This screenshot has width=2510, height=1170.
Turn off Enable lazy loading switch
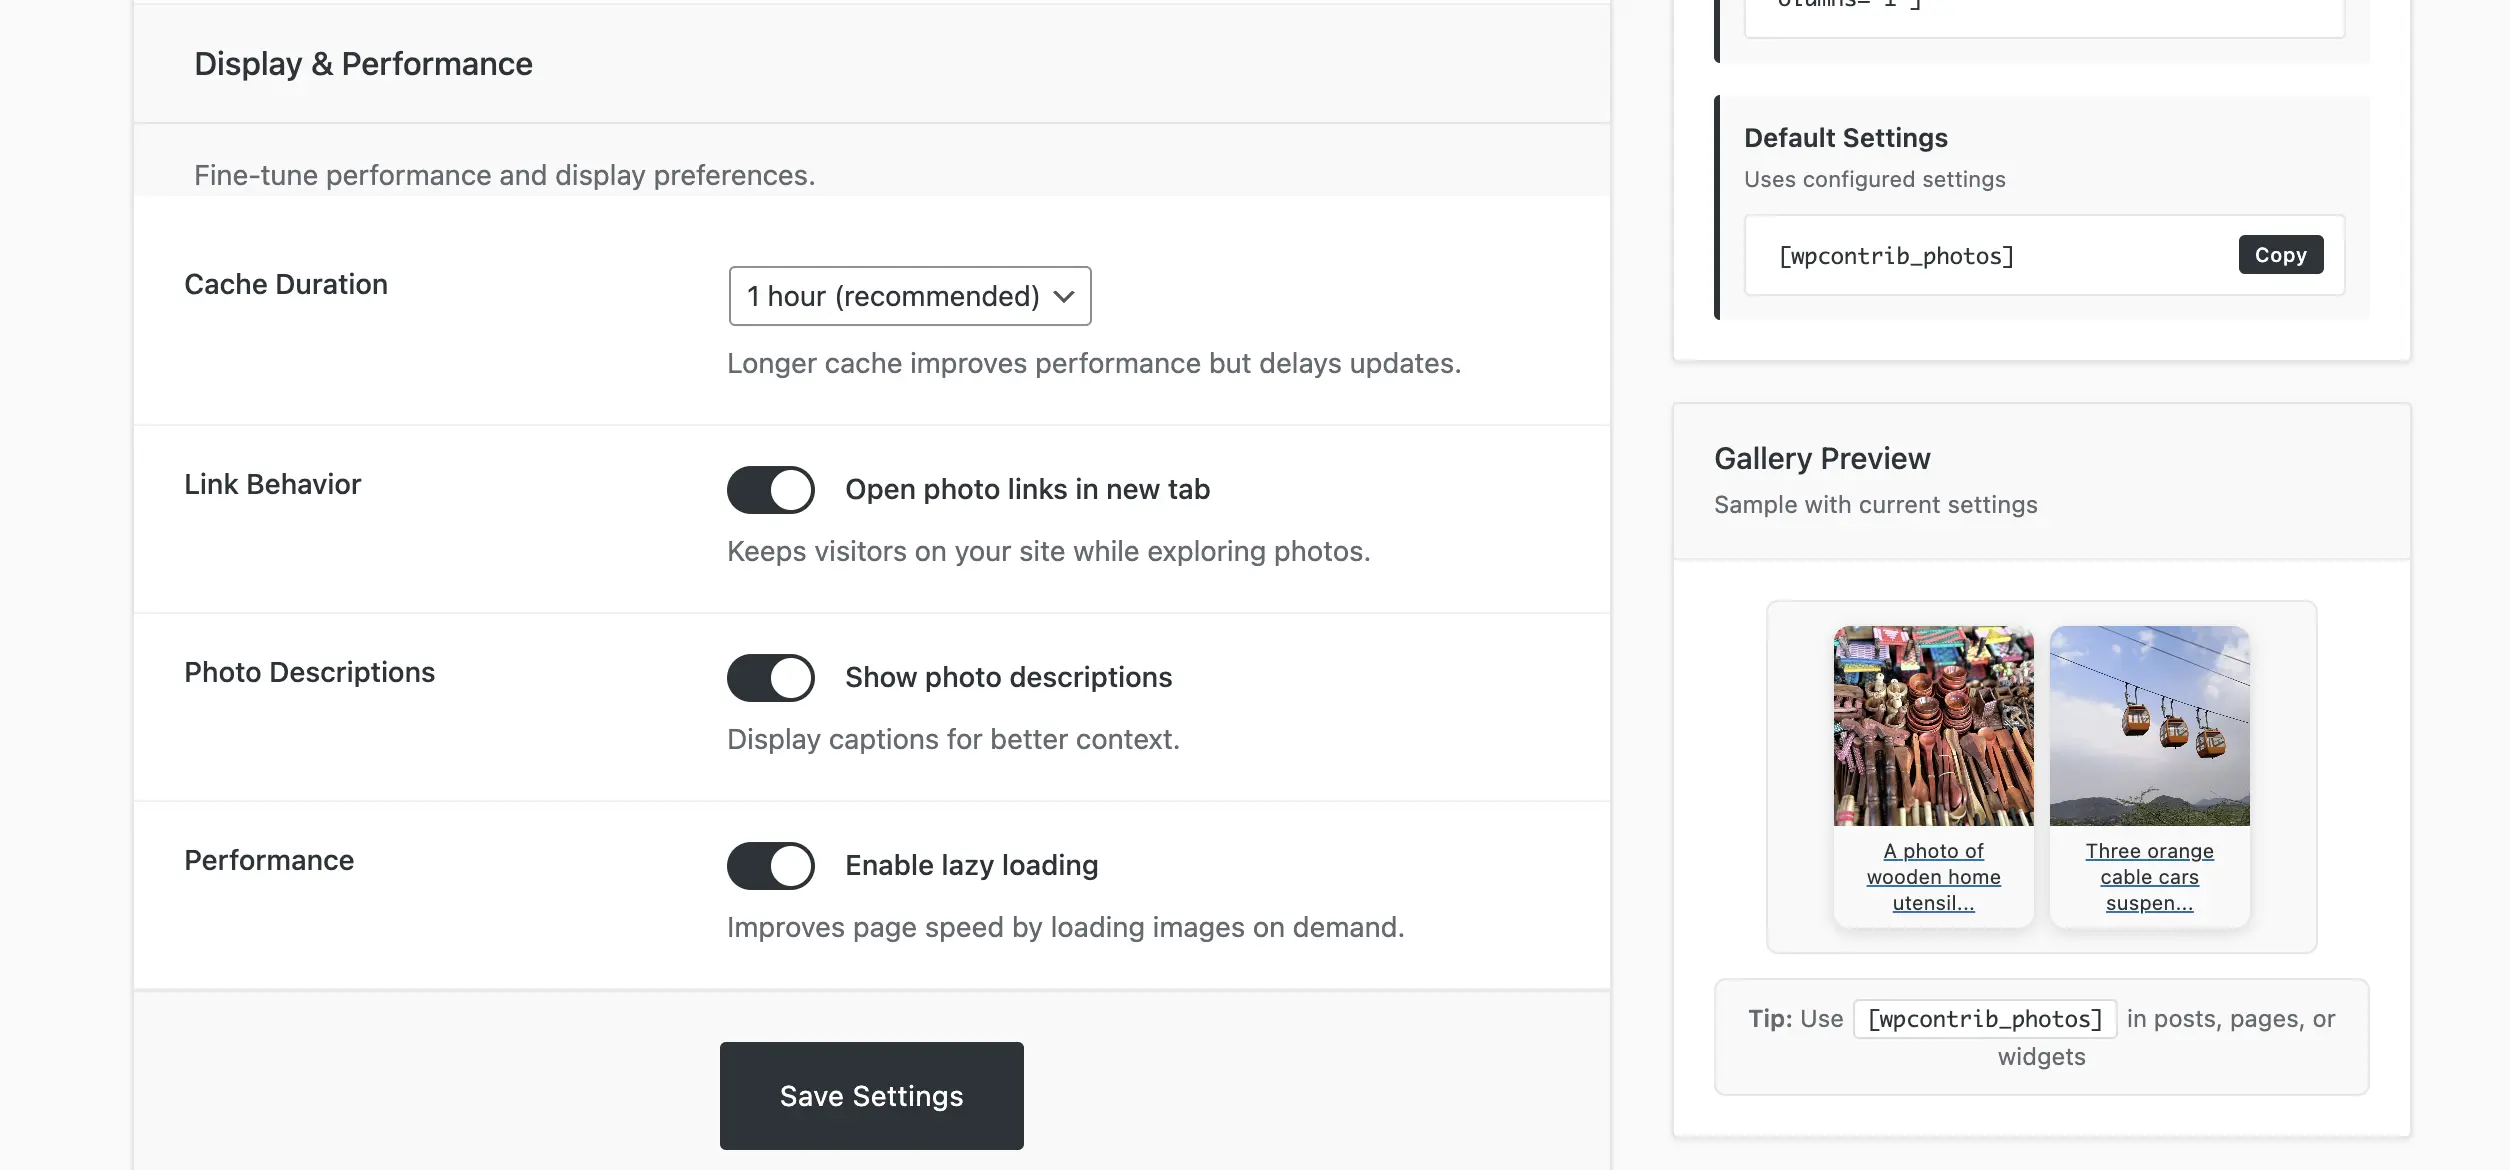click(x=770, y=866)
